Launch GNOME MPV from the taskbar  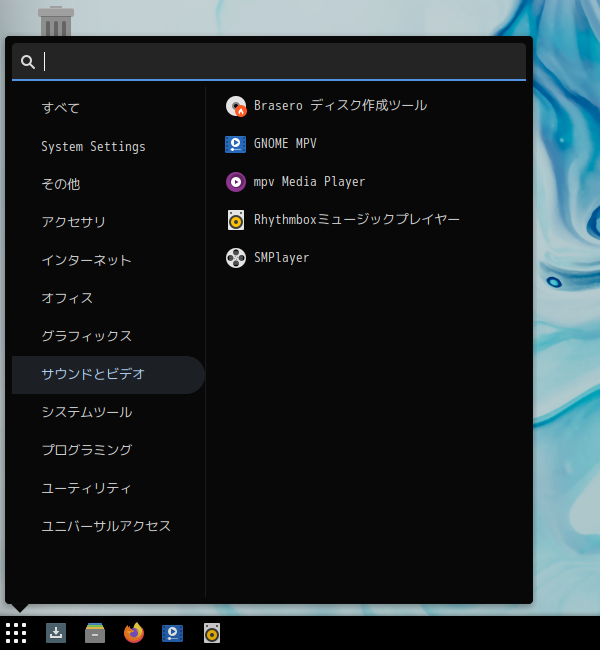click(x=172, y=633)
